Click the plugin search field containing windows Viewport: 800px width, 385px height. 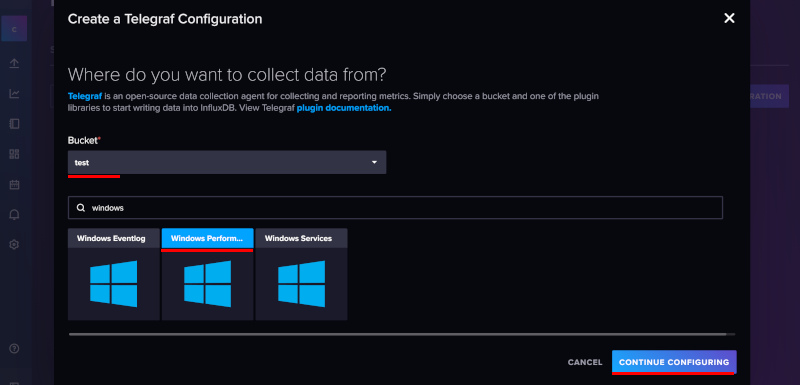[395, 208]
